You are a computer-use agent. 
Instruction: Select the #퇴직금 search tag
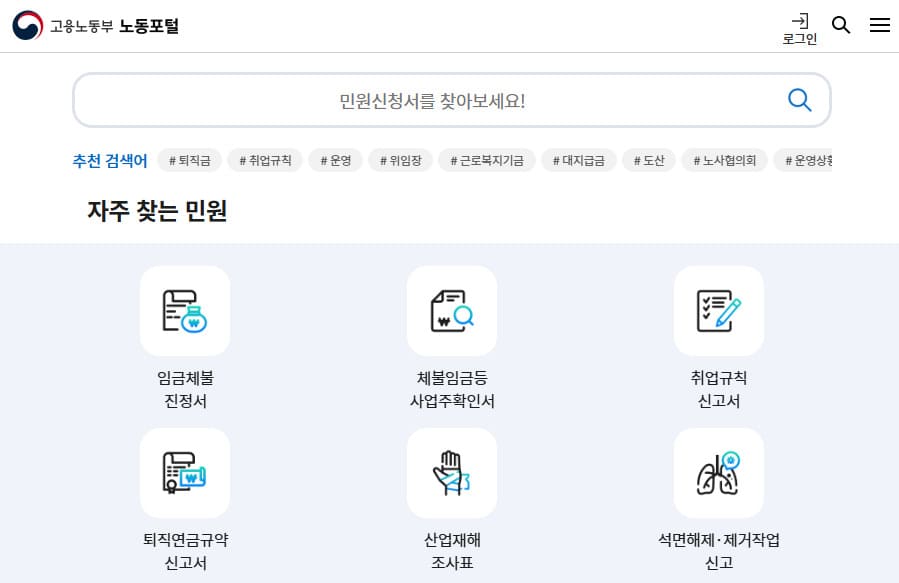(x=189, y=160)
